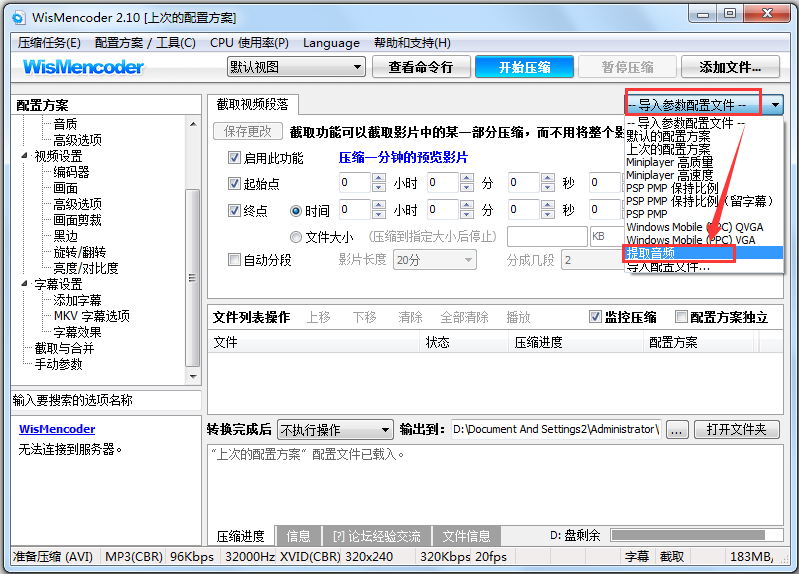The image size is (799, 574).
Task: Select the 导入配置文件... entry
Action: [x=668, y=267]
